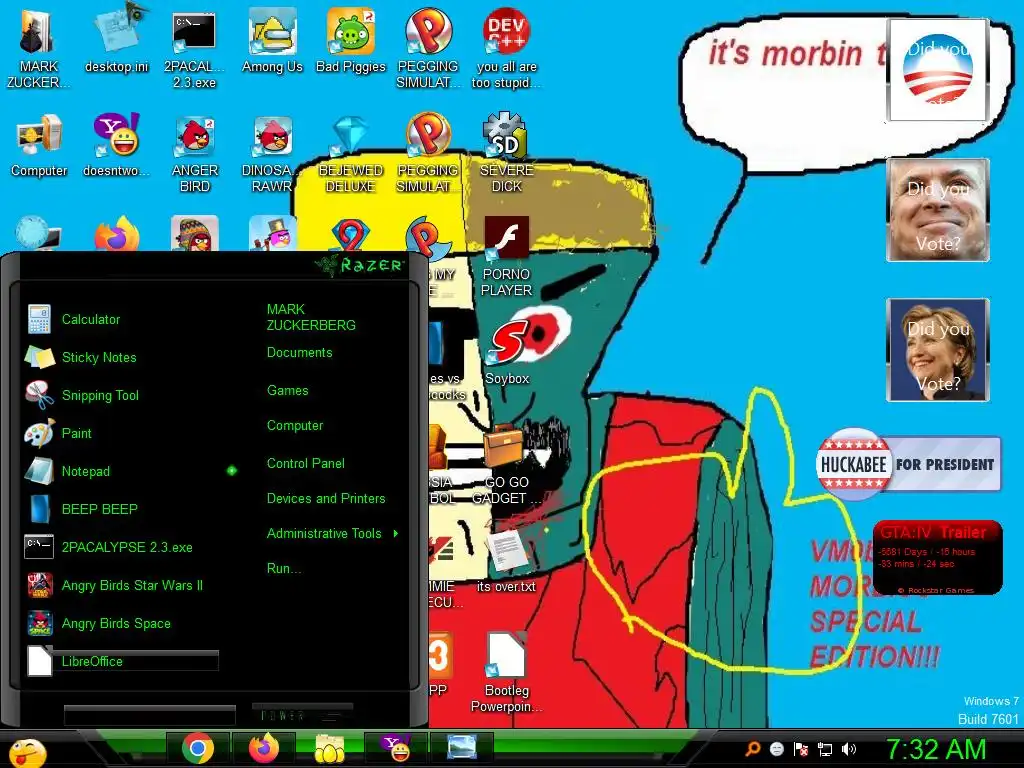Open BEEP BEEP in Start menu
The height and width of the screenshot is (768, 1024).
(x=121, y=509)
